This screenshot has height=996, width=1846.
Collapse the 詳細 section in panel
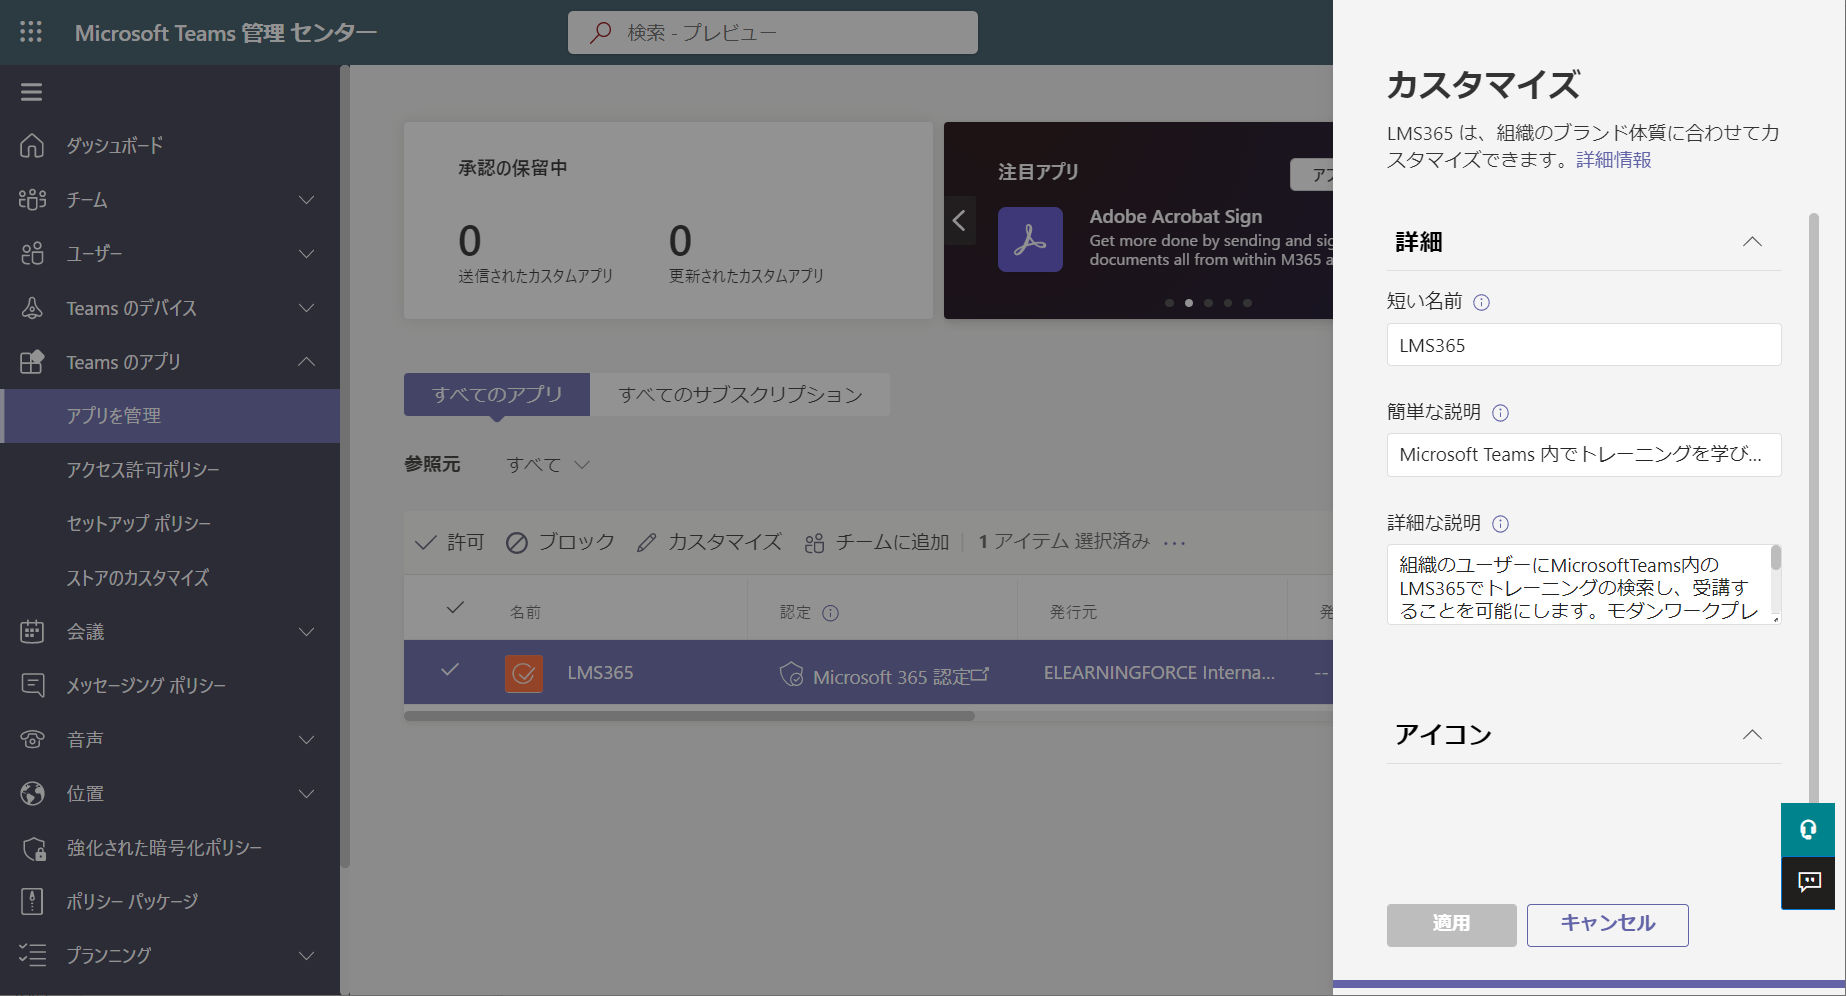[x=1752, y=241]
